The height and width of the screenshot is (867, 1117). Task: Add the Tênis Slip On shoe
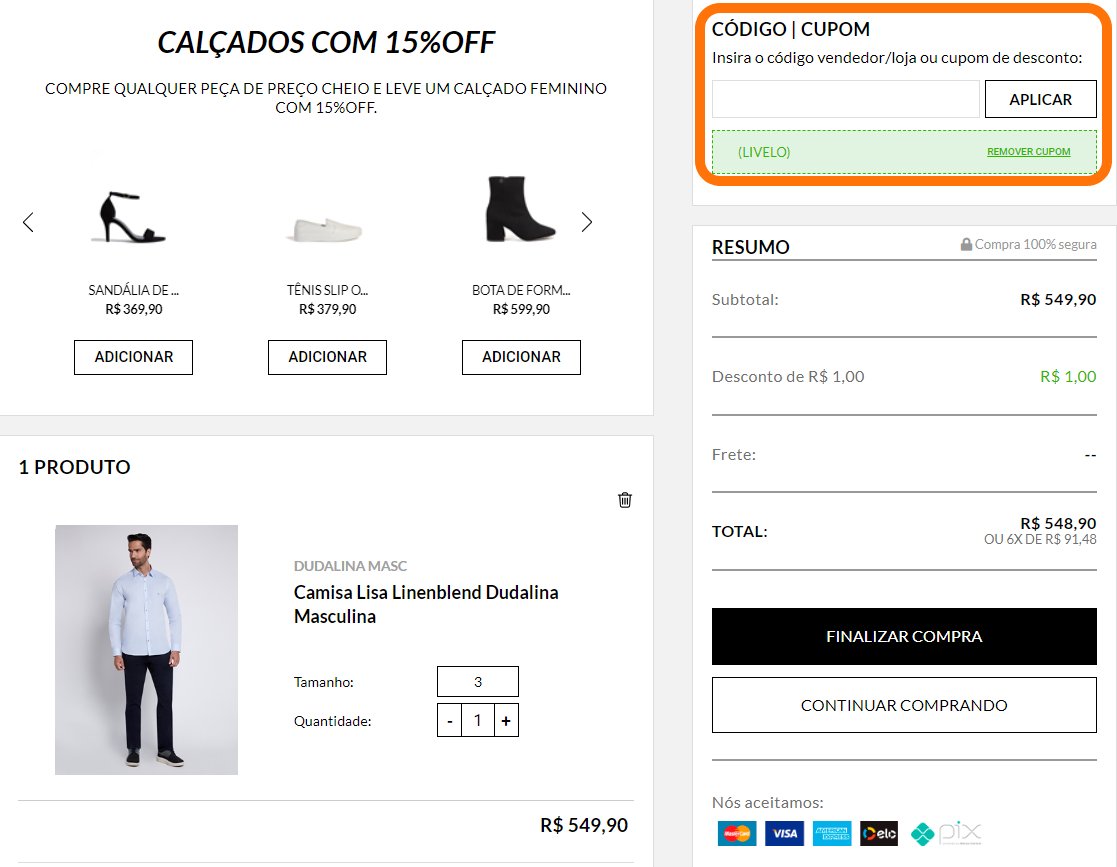point(327,357)
